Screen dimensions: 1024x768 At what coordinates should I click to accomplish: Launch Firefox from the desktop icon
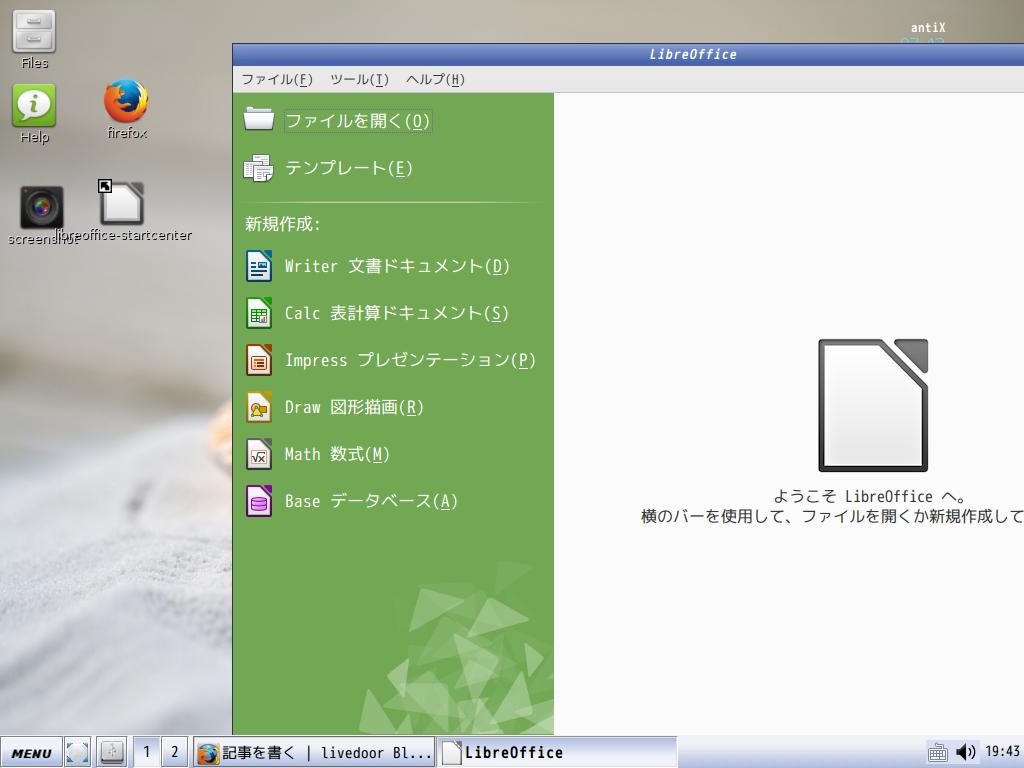pos(127,109)
